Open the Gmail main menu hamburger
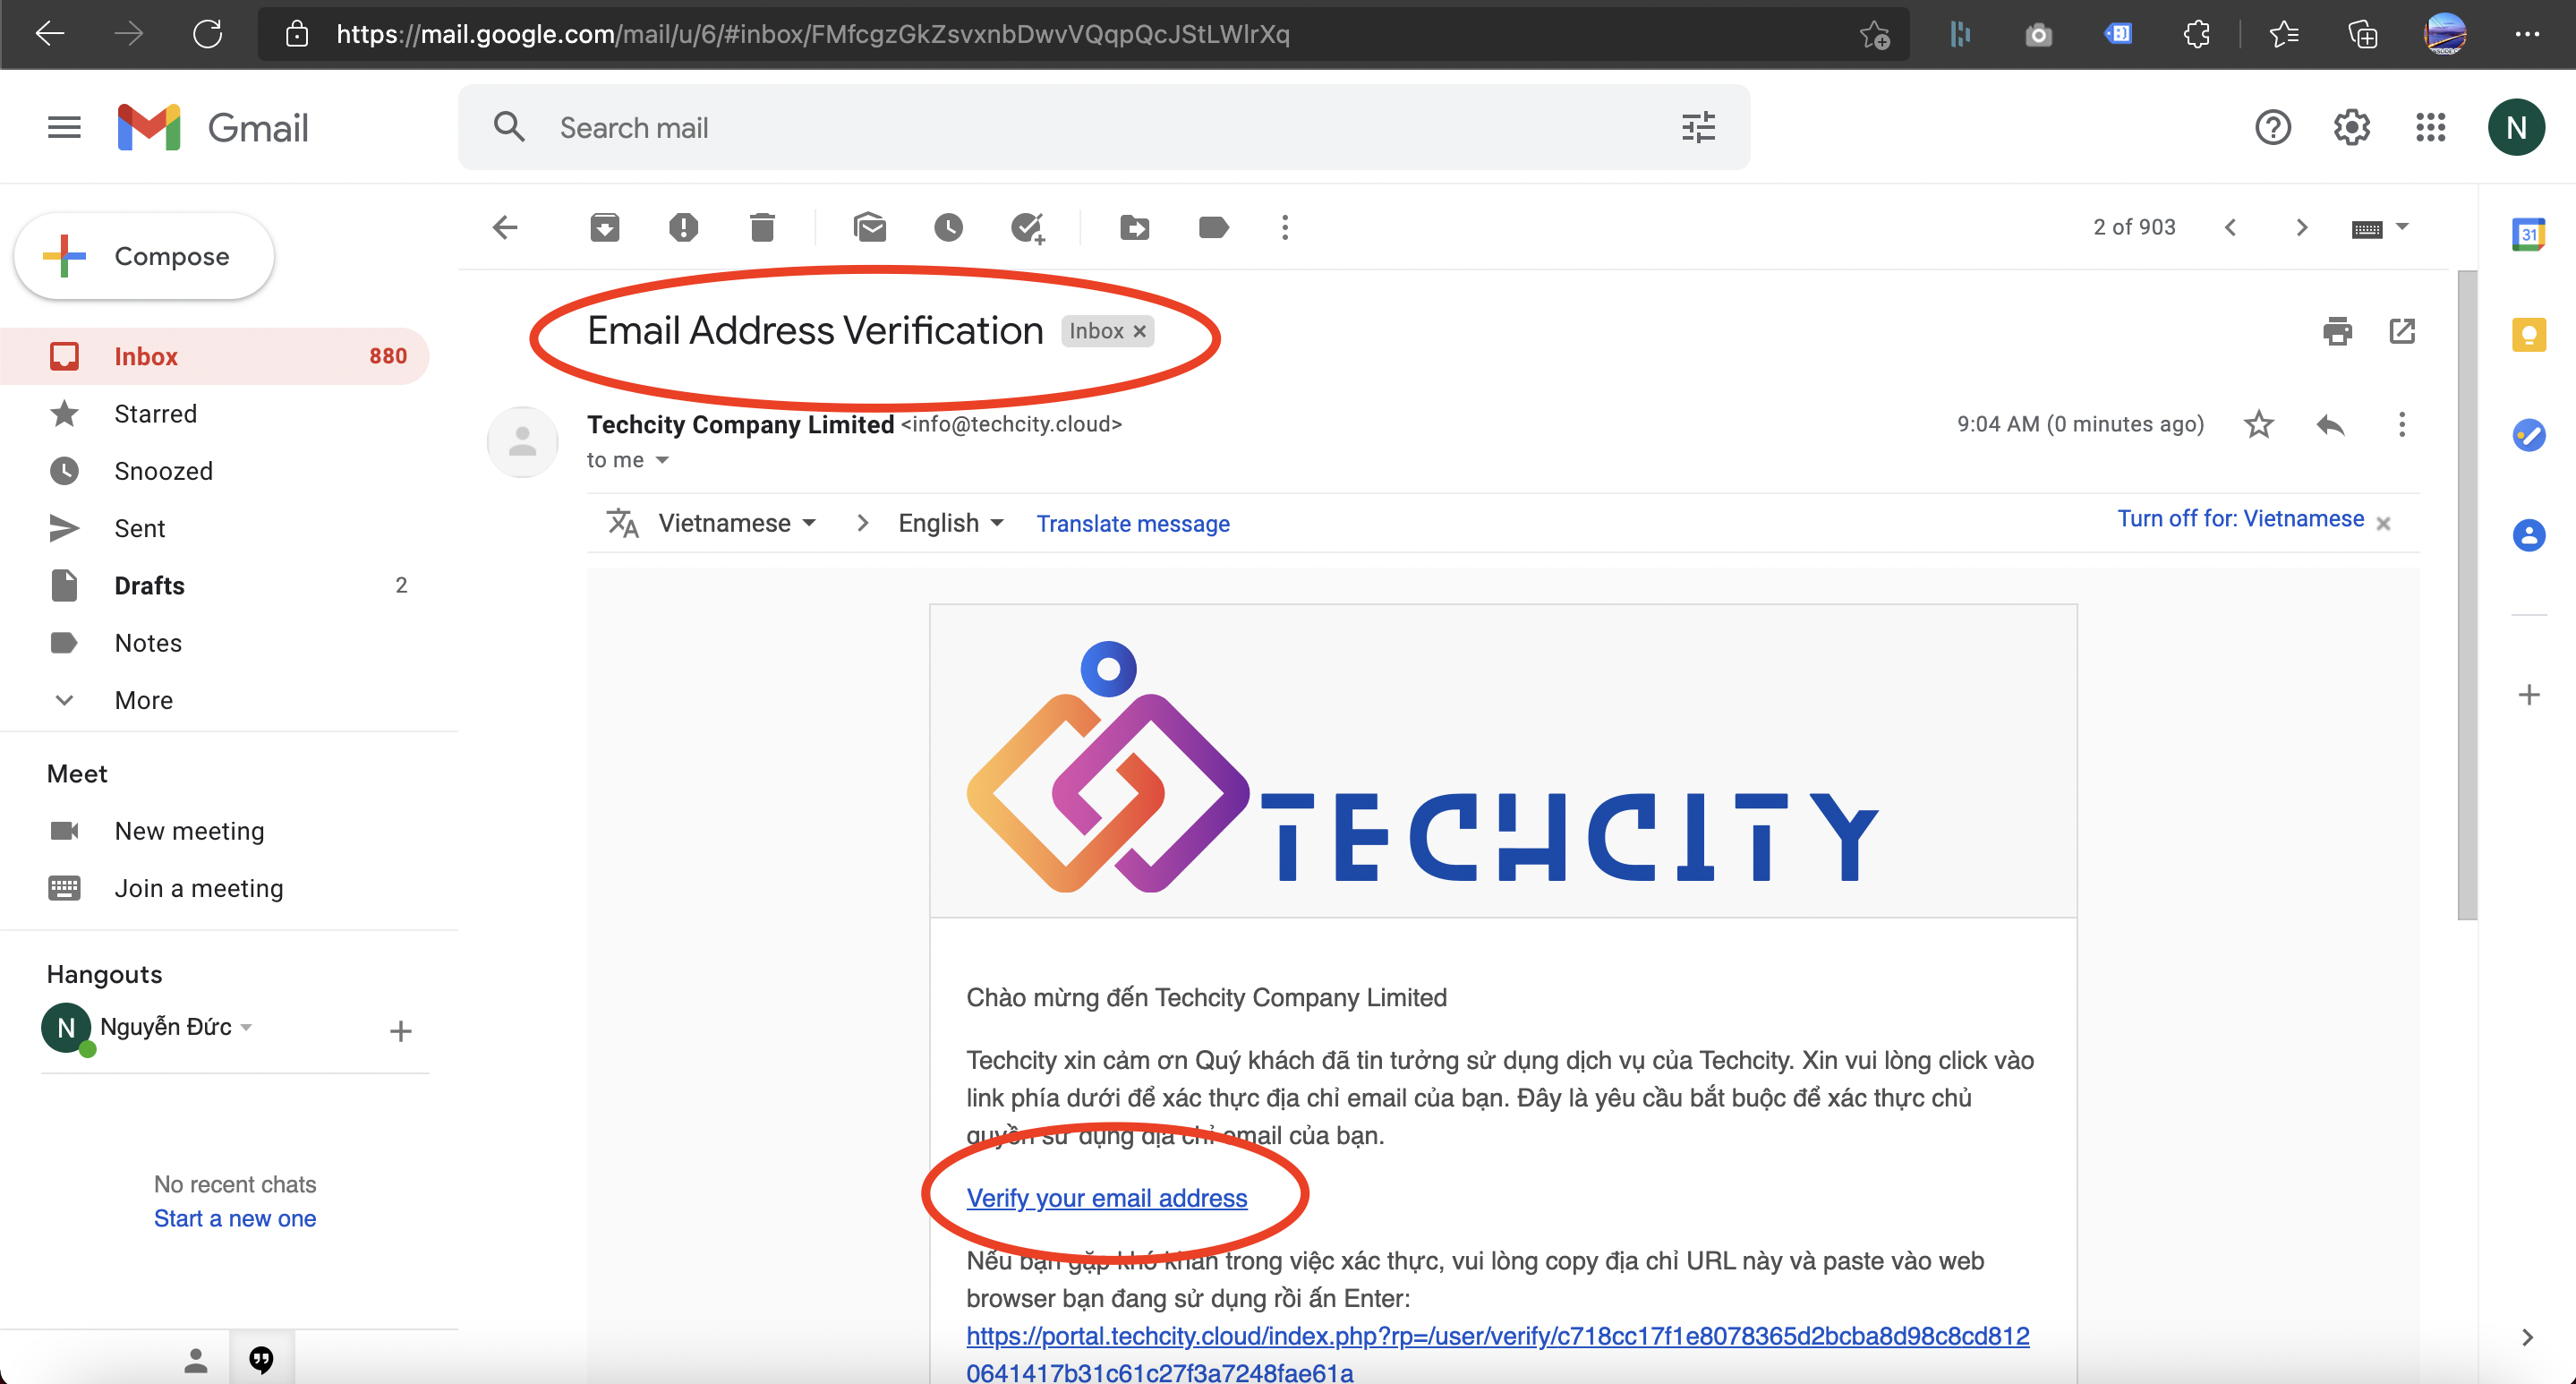 click(64, 127)
